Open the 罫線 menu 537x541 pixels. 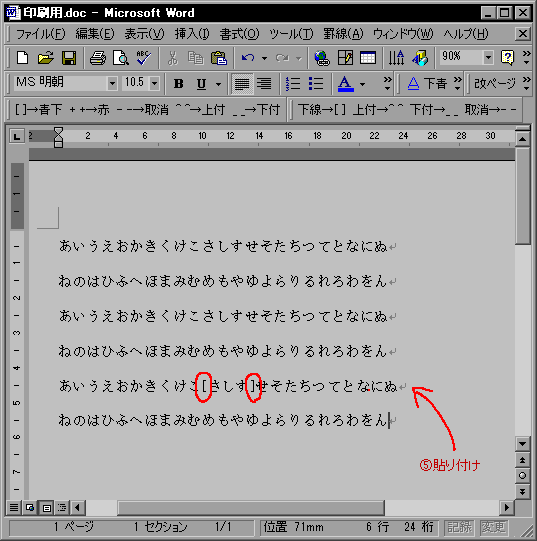point(343,34)
